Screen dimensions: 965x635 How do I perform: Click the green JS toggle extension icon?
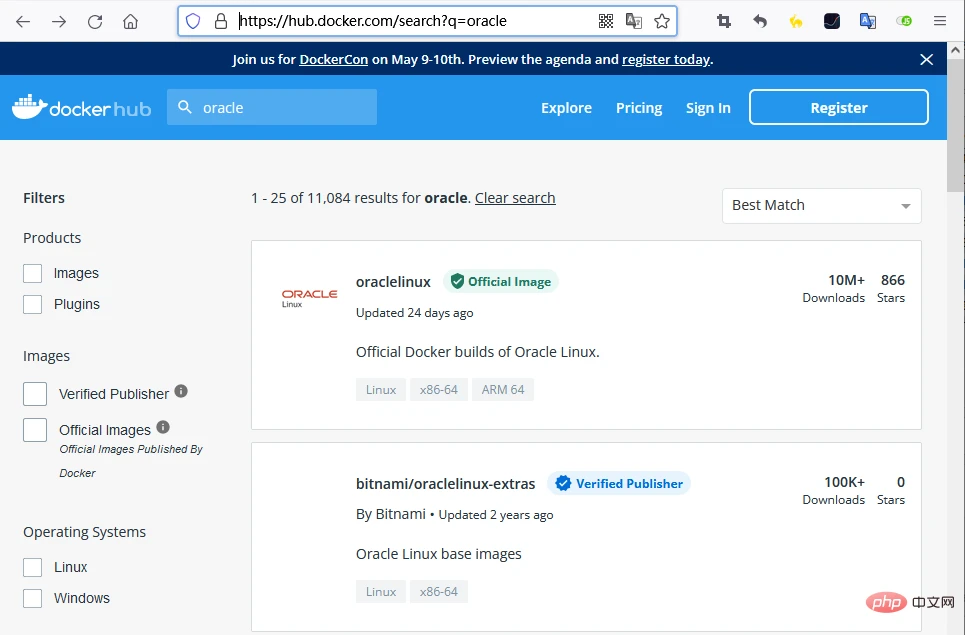903,22
